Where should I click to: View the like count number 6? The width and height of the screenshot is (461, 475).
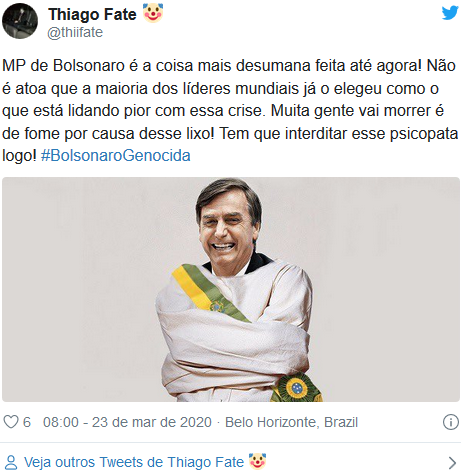pos(27,422)
